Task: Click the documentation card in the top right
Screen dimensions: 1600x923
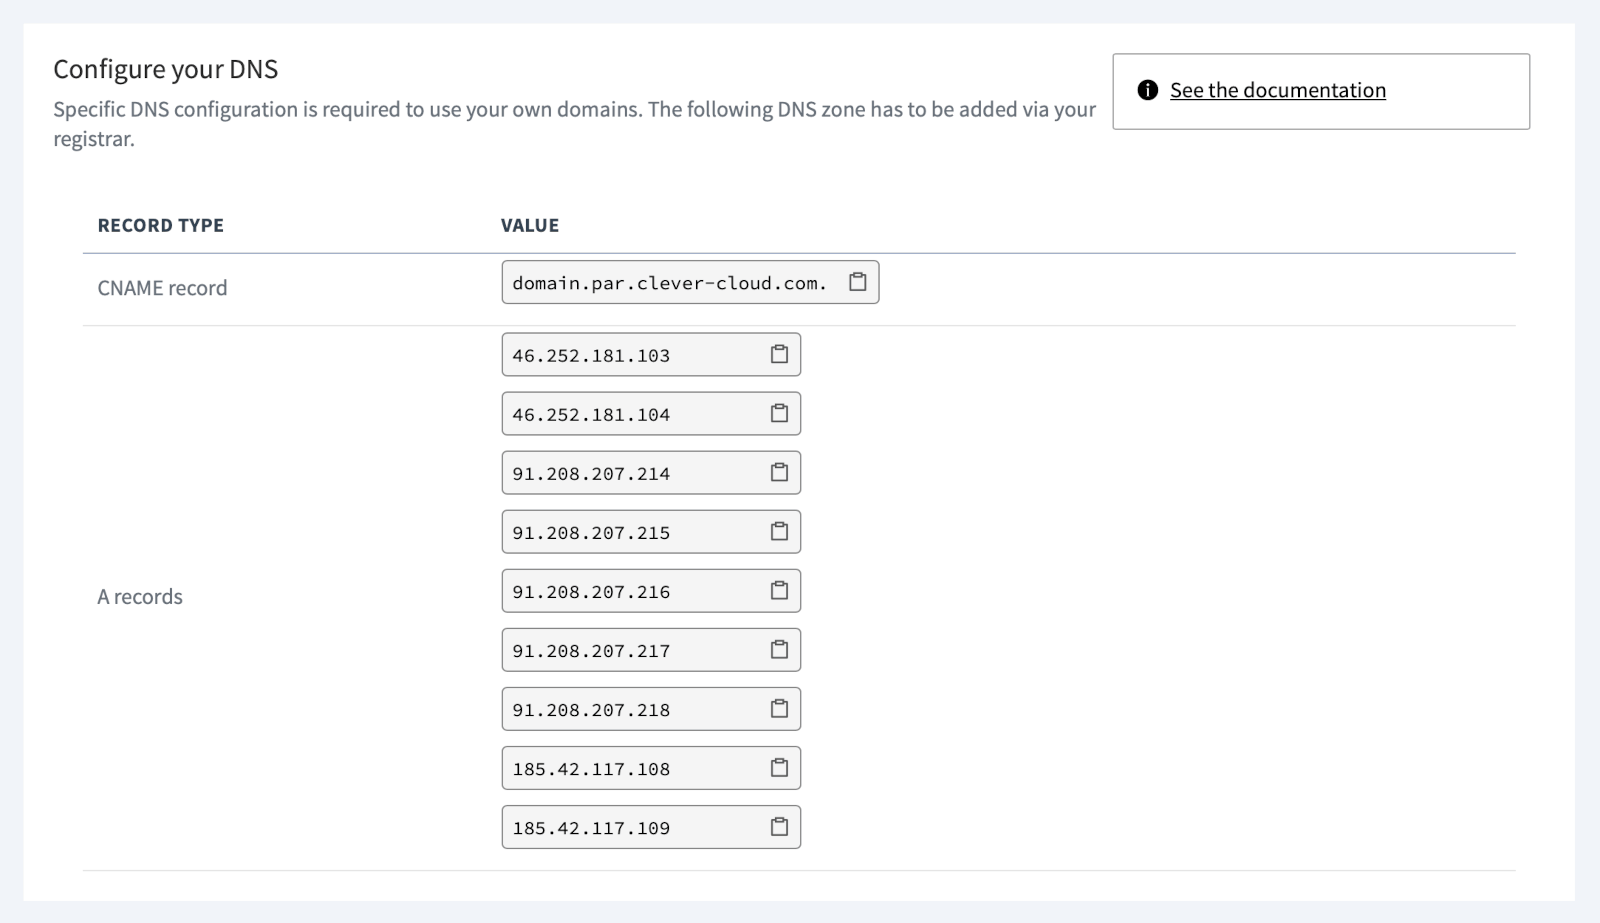Action: coord(1320,91)
